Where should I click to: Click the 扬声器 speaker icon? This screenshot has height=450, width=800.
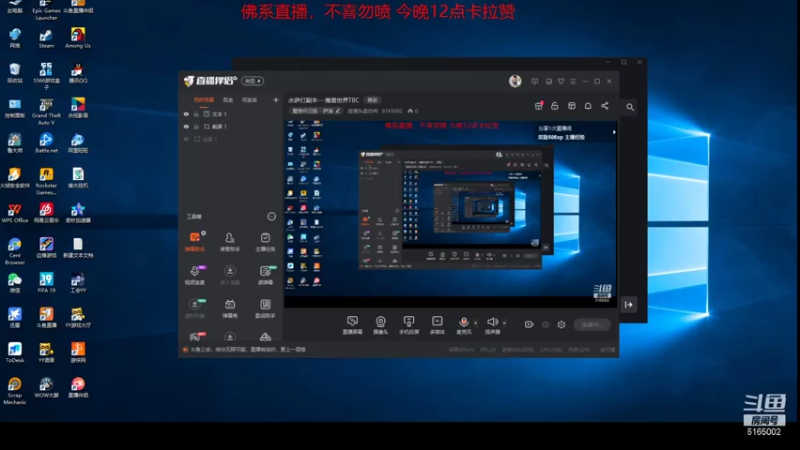click(492, 324)
